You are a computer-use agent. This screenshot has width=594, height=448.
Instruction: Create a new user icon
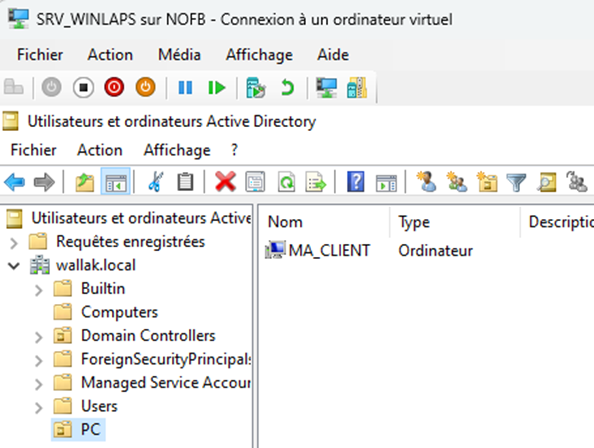pyautogui.click(x=426, y=181)
